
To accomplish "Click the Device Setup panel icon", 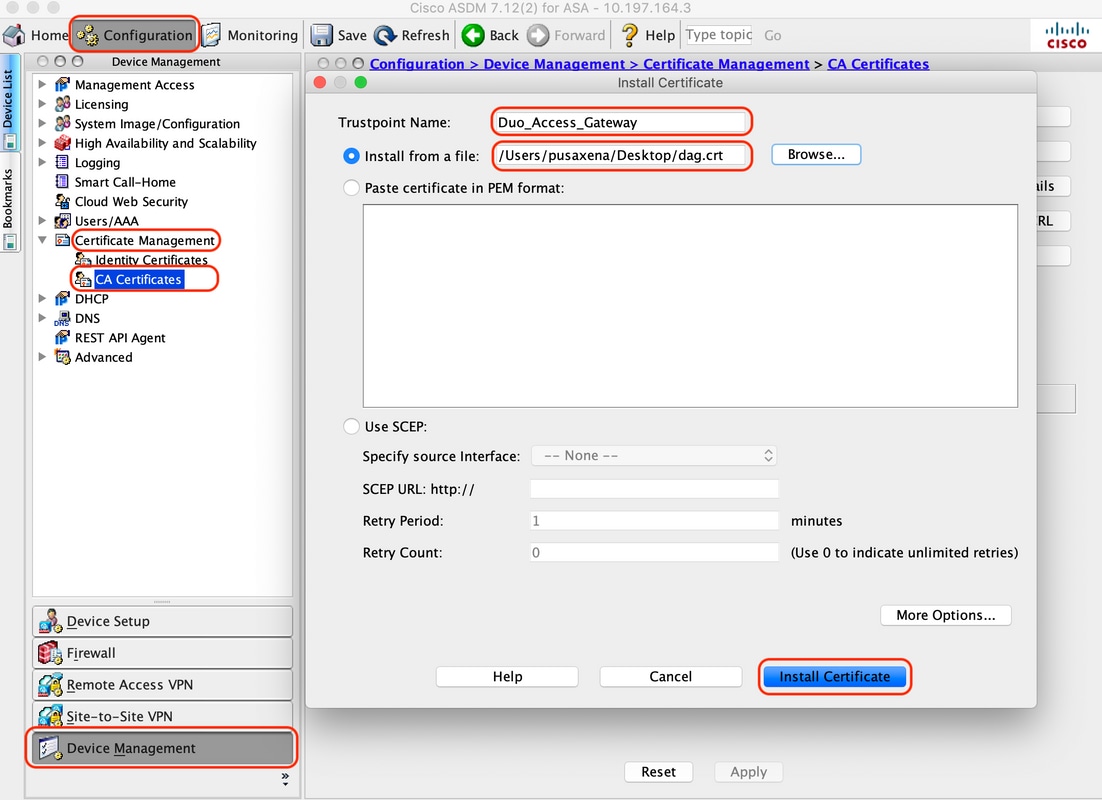I will tap(50, 621).
